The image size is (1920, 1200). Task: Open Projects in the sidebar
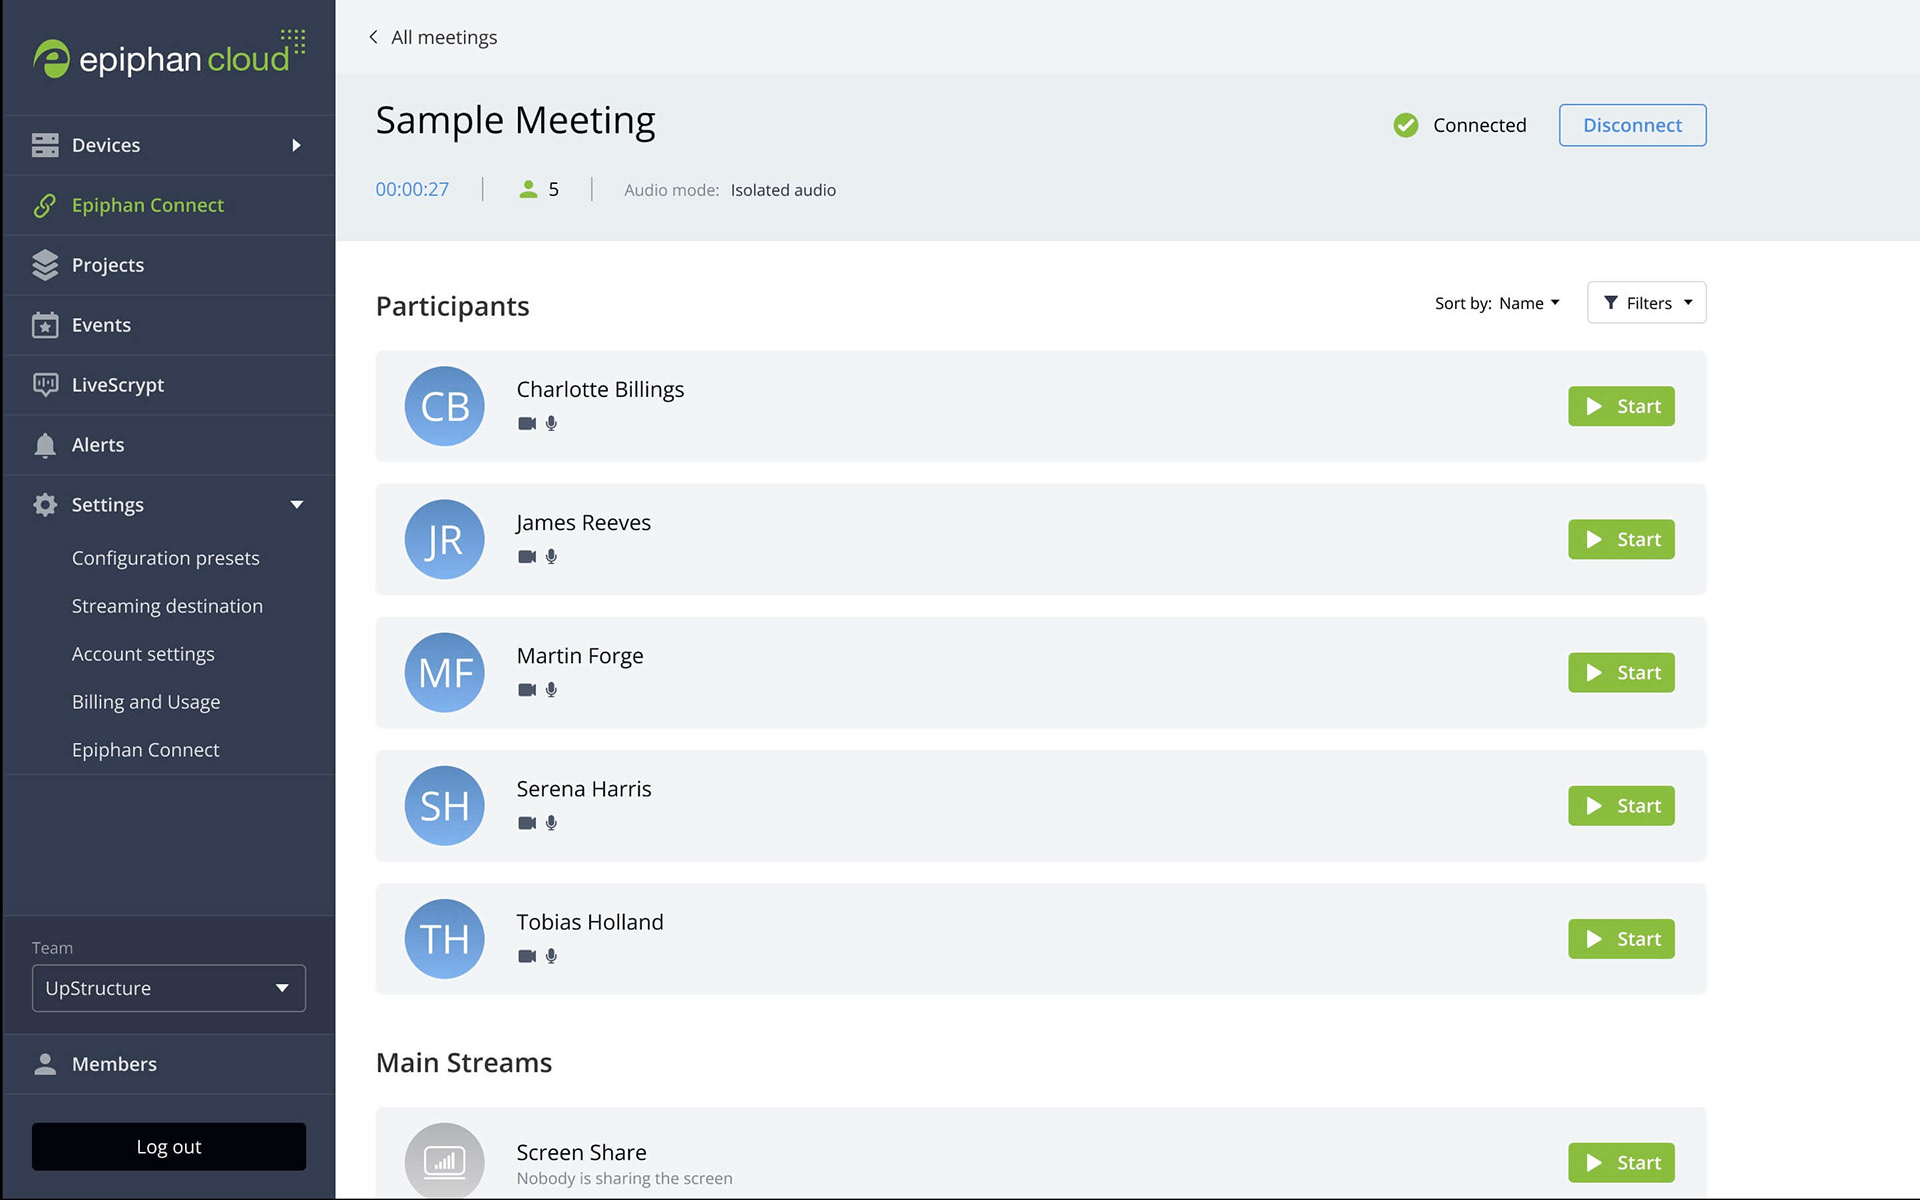pos(169,265)
